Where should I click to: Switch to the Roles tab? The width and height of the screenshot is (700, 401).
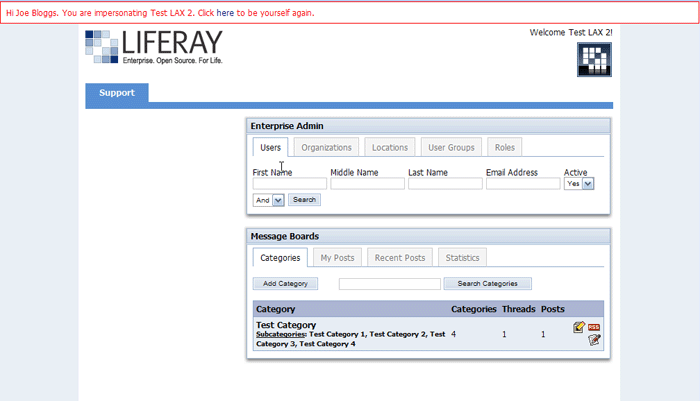tap(504, 147)
